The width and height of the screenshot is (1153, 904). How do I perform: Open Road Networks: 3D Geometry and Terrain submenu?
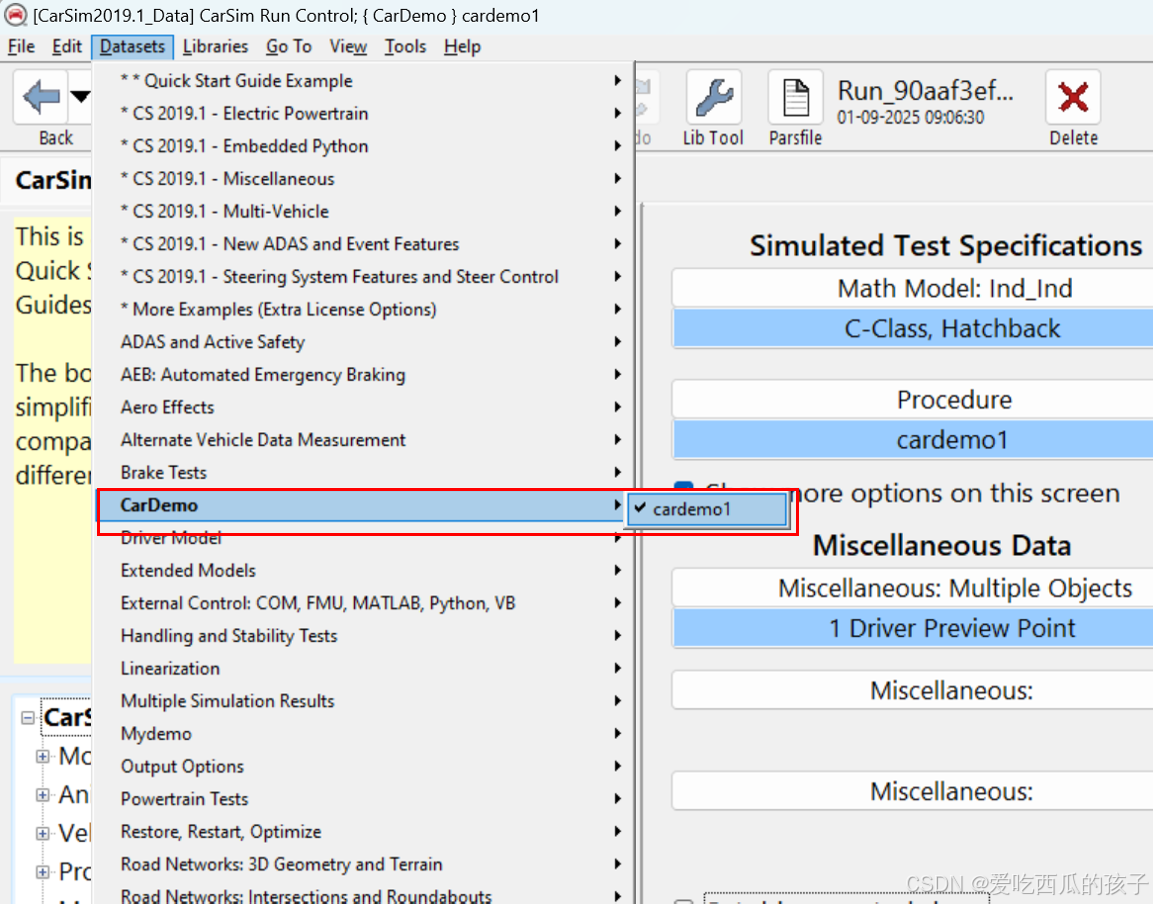coord(362,864)
